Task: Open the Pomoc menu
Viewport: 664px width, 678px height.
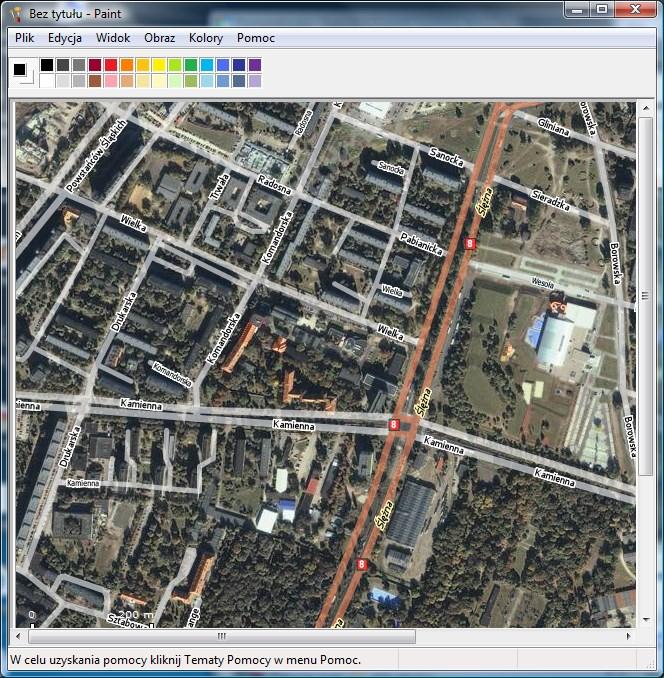Action: (x=255, y=38)
